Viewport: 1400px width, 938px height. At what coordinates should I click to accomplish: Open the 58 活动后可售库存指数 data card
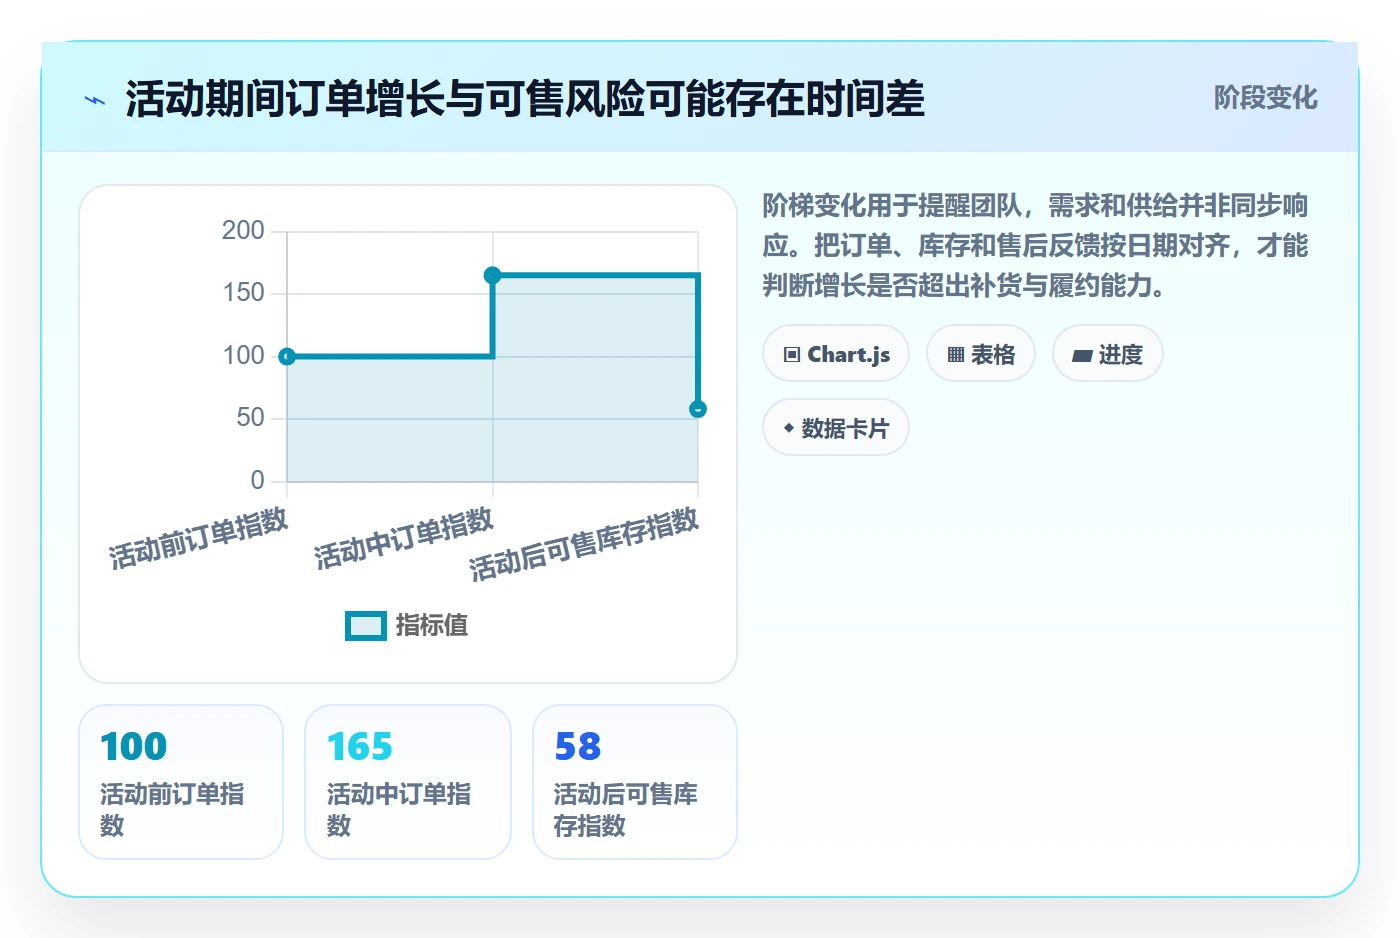point(635,782)
